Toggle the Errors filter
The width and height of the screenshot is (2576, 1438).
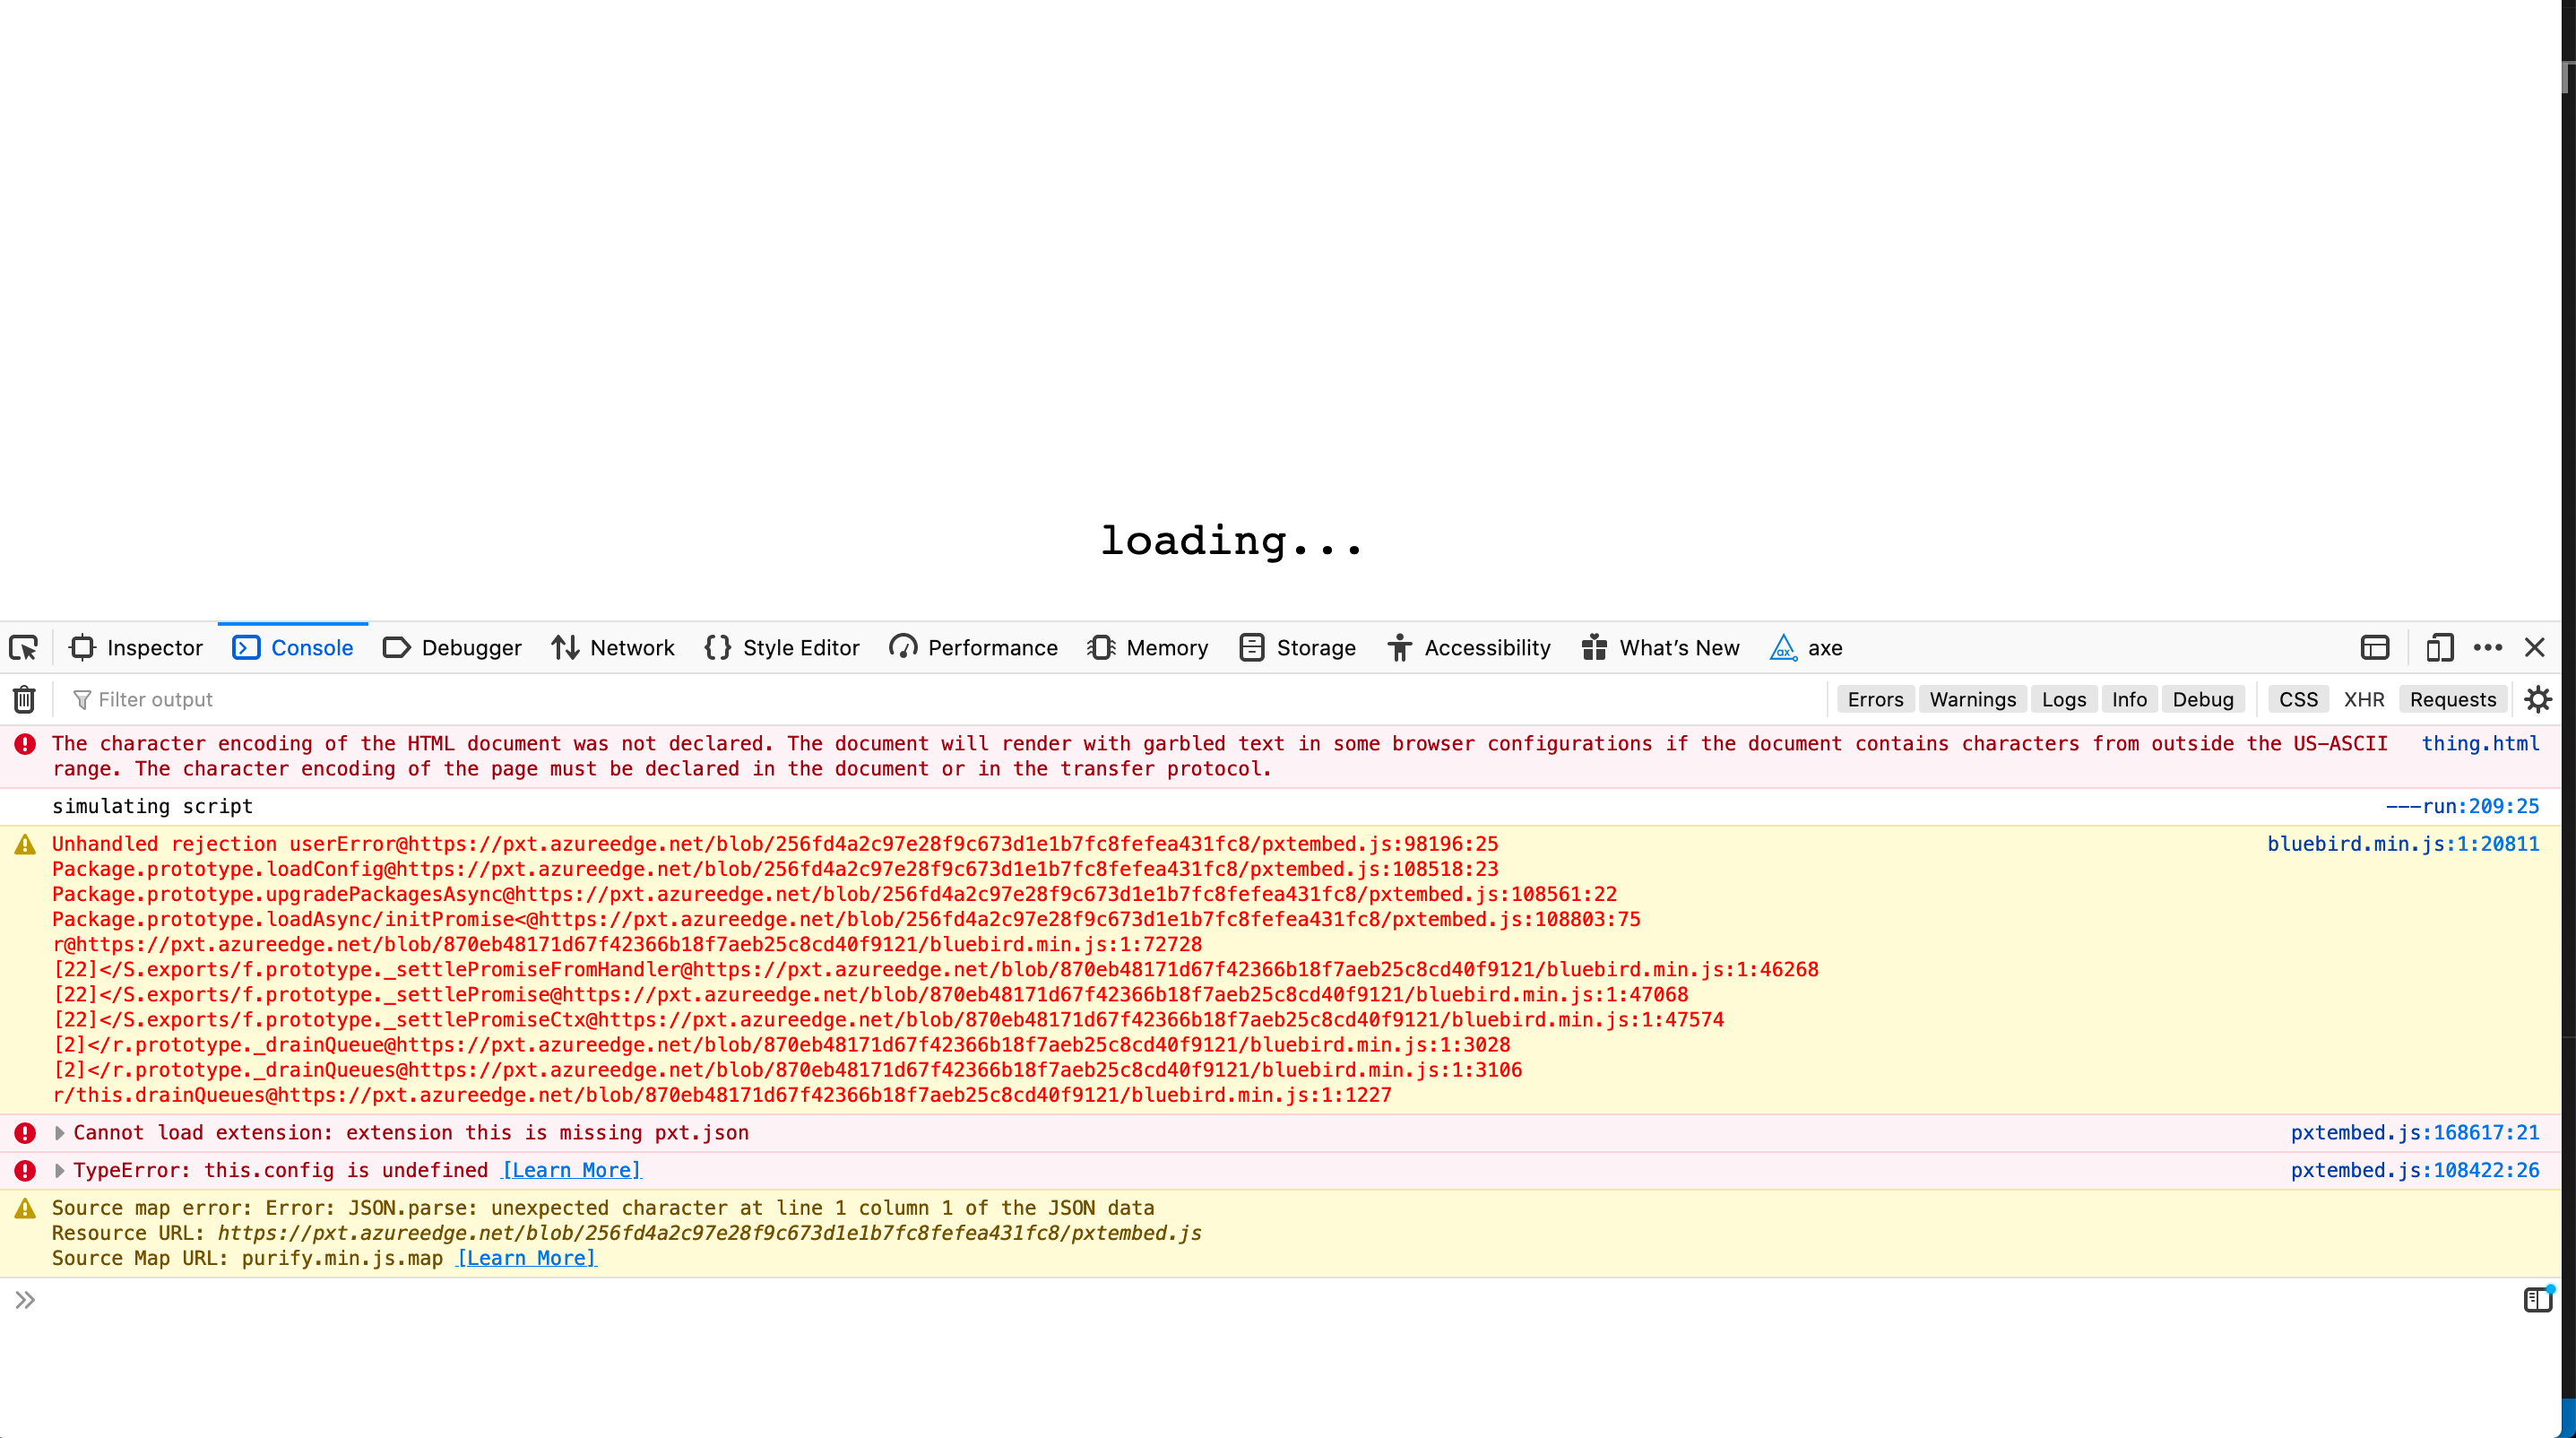[1875, 699]
